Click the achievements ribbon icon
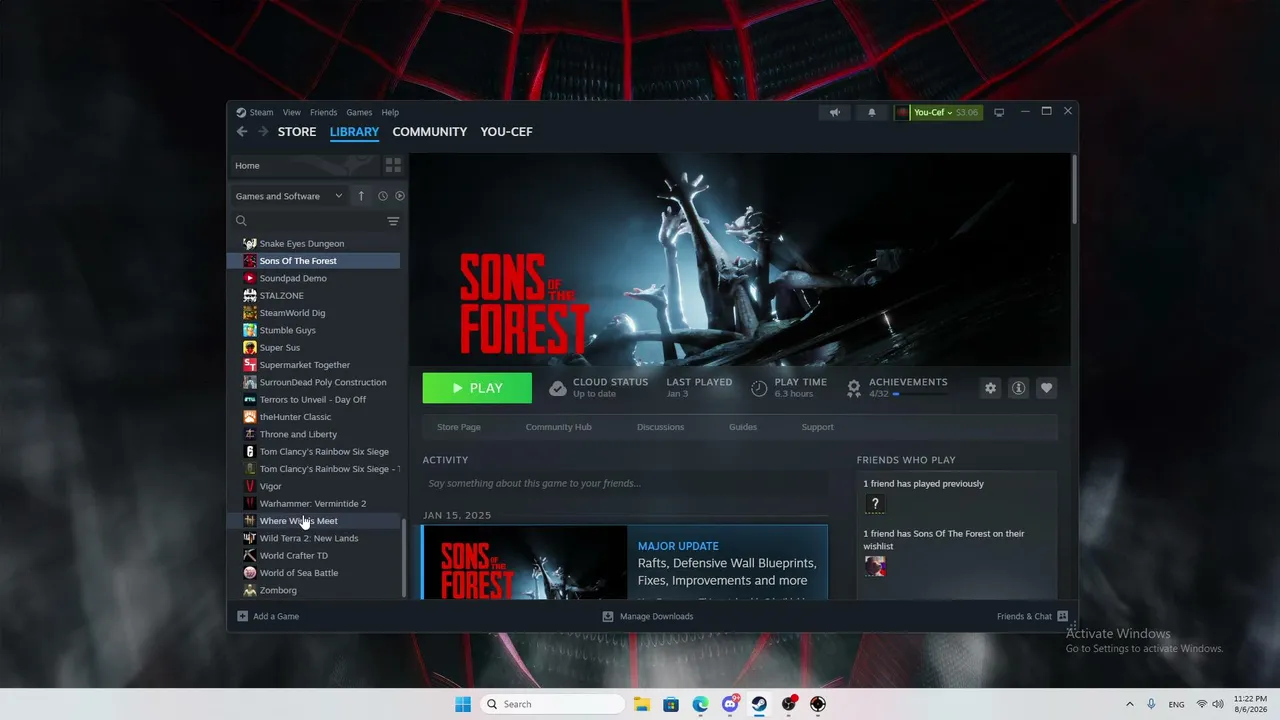1280x720 pixels. tap(853, 388)
